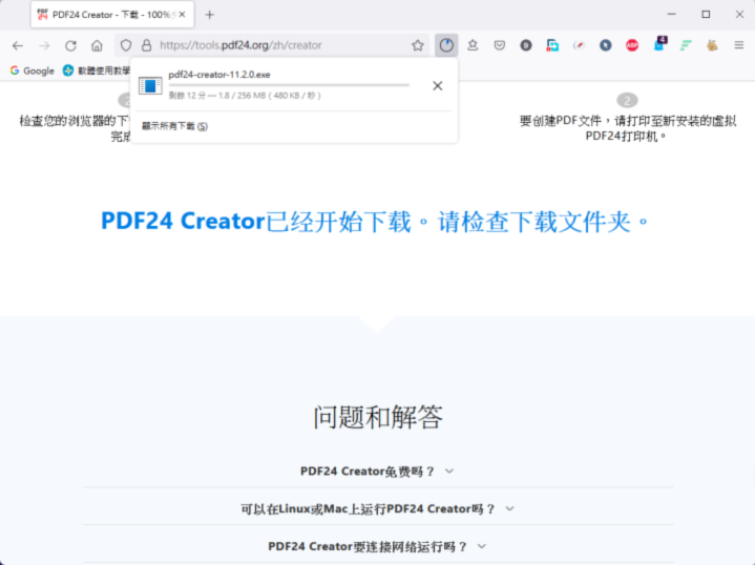The height and width of the screenshot is (567, 755).
Task: Open the blue screenshot extension icon
Action: [x=552, y=45]
